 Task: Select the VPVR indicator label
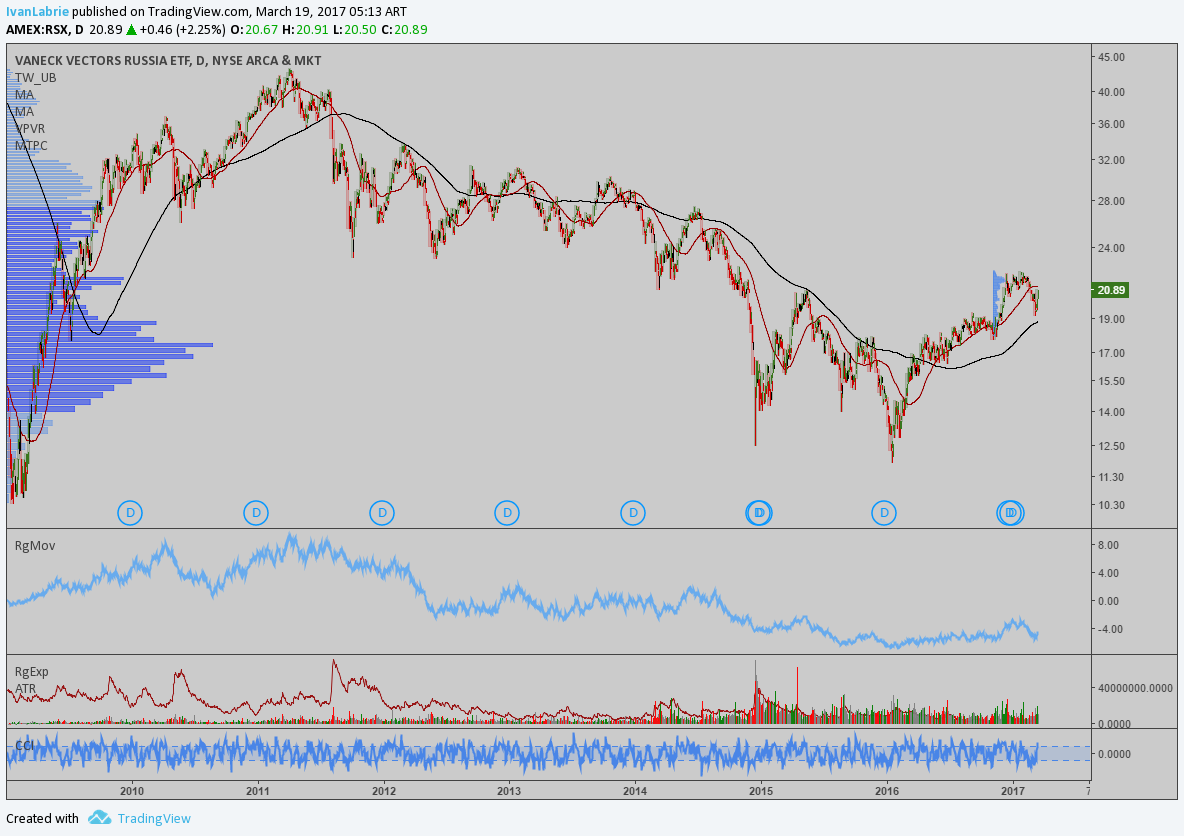[x=30, y=128]
